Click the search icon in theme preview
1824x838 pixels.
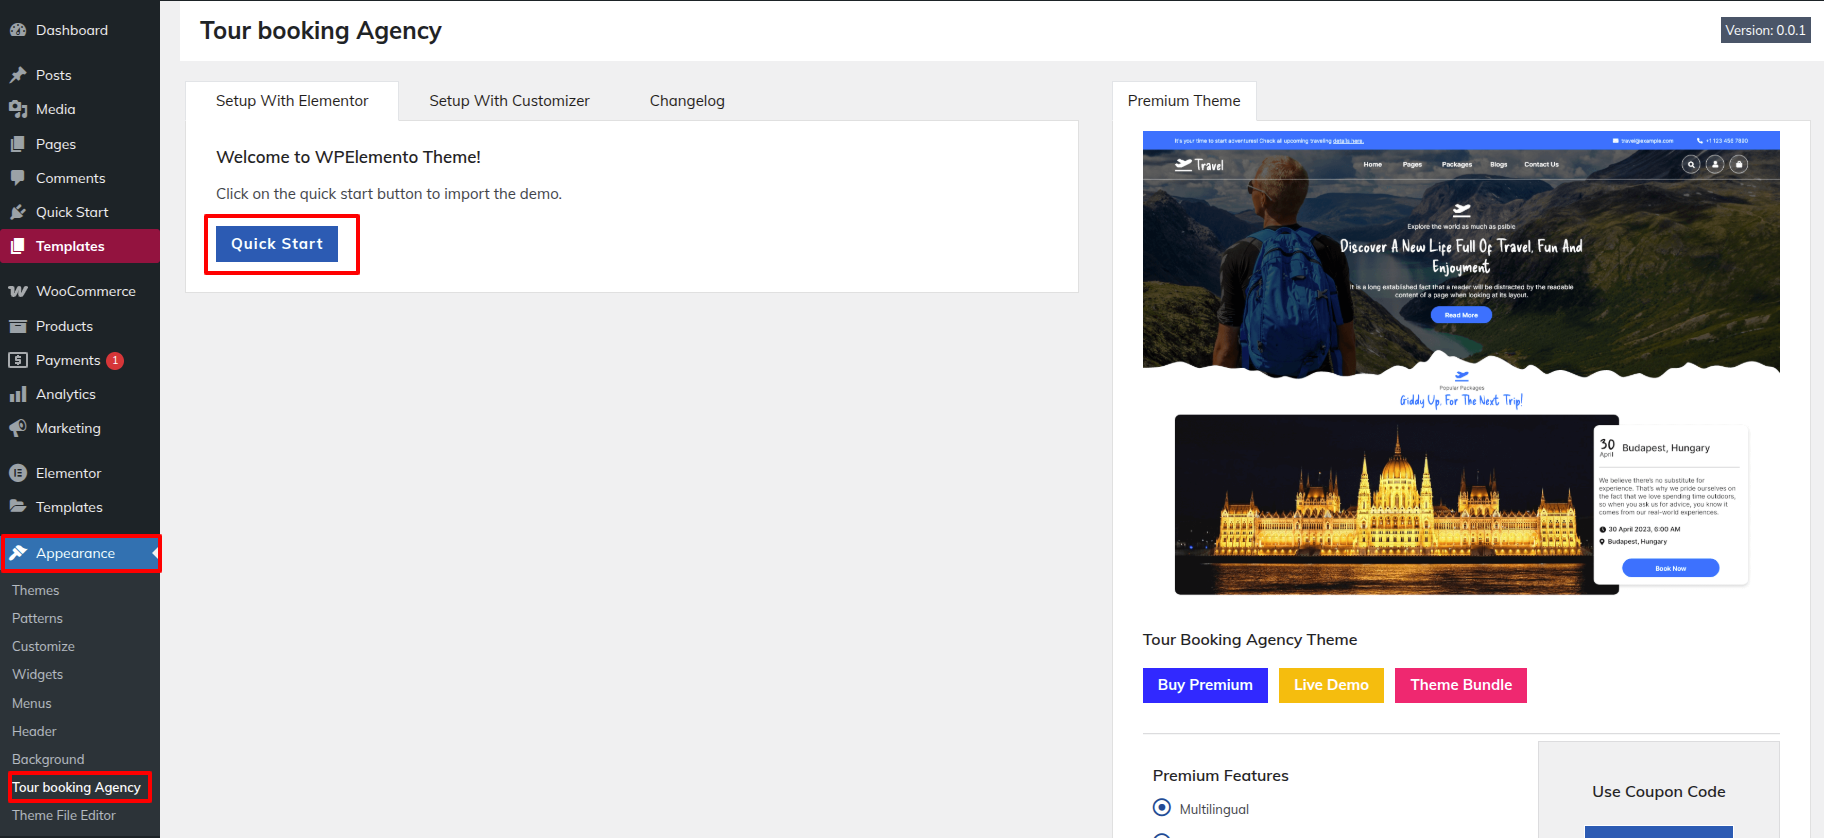pyautogui.click(x=1691, y=164)
